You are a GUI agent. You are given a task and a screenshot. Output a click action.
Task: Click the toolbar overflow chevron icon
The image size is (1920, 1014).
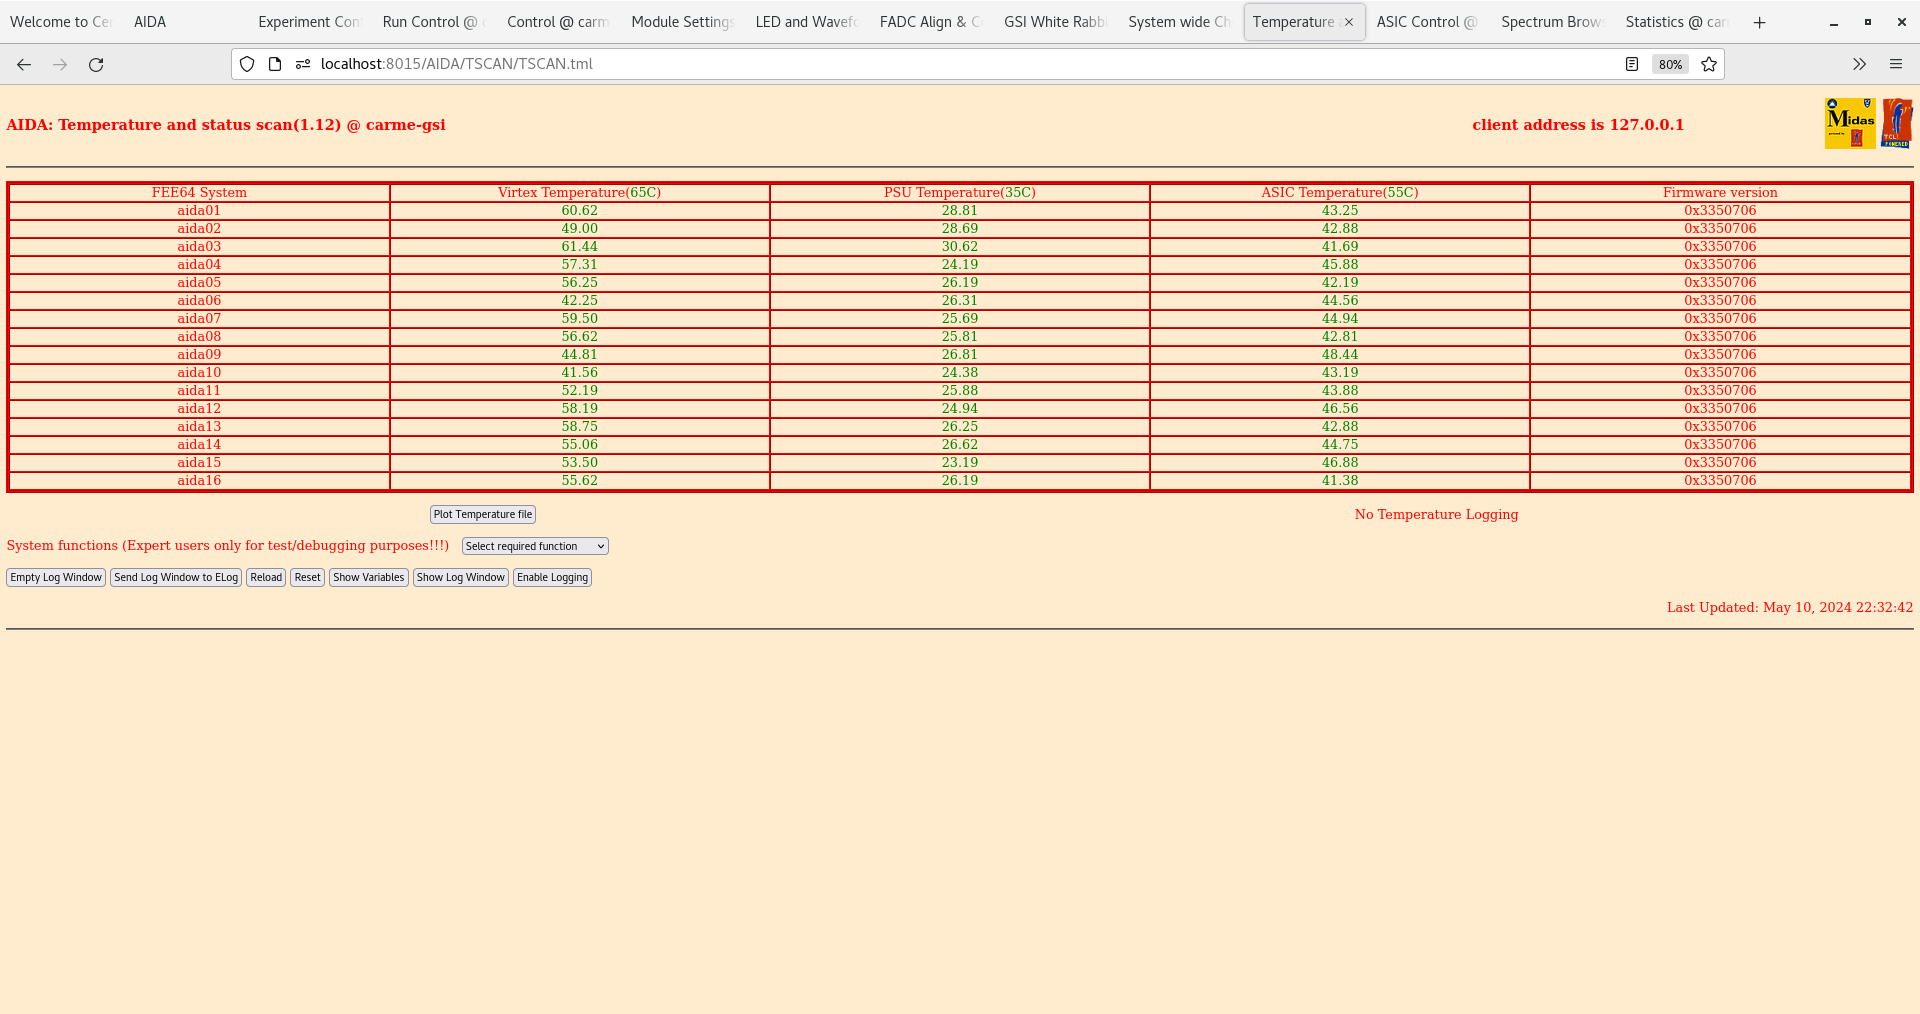tap(1859, 64)
